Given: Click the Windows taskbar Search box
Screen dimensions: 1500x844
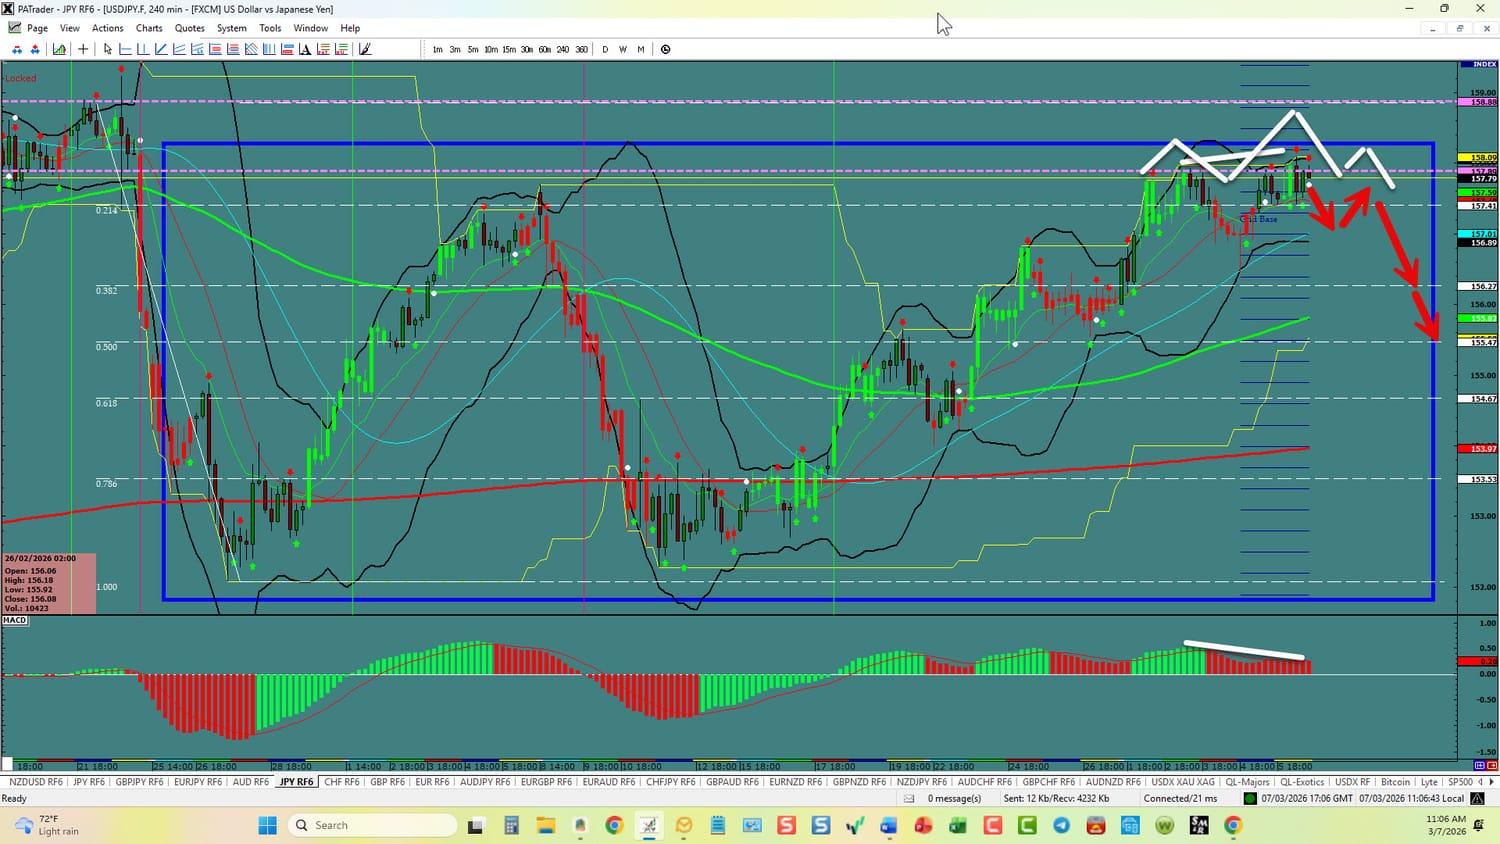Looking at the screenshot, I should (x=372, y=825).
